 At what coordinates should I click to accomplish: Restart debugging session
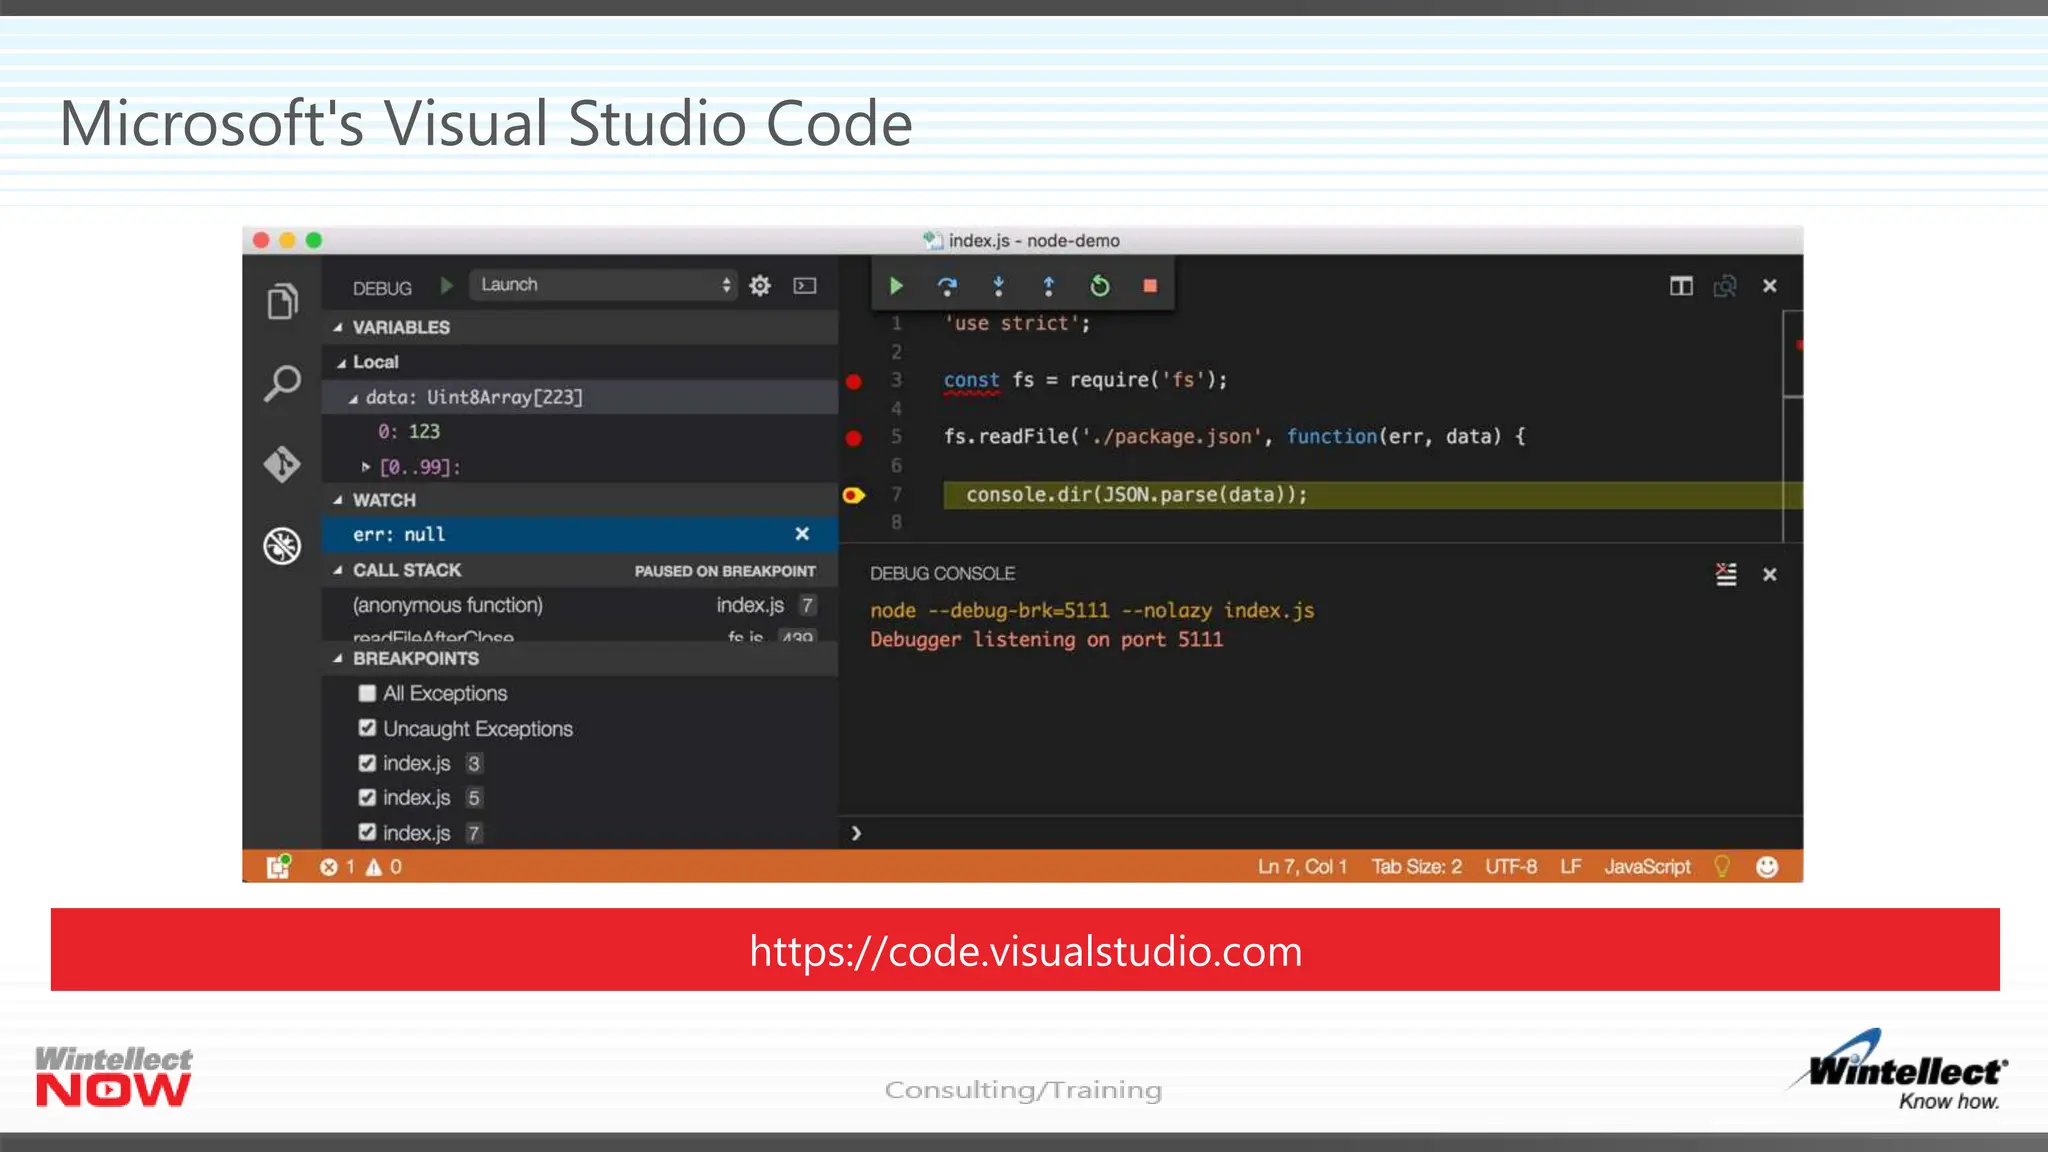click(x=1100, y=286)
